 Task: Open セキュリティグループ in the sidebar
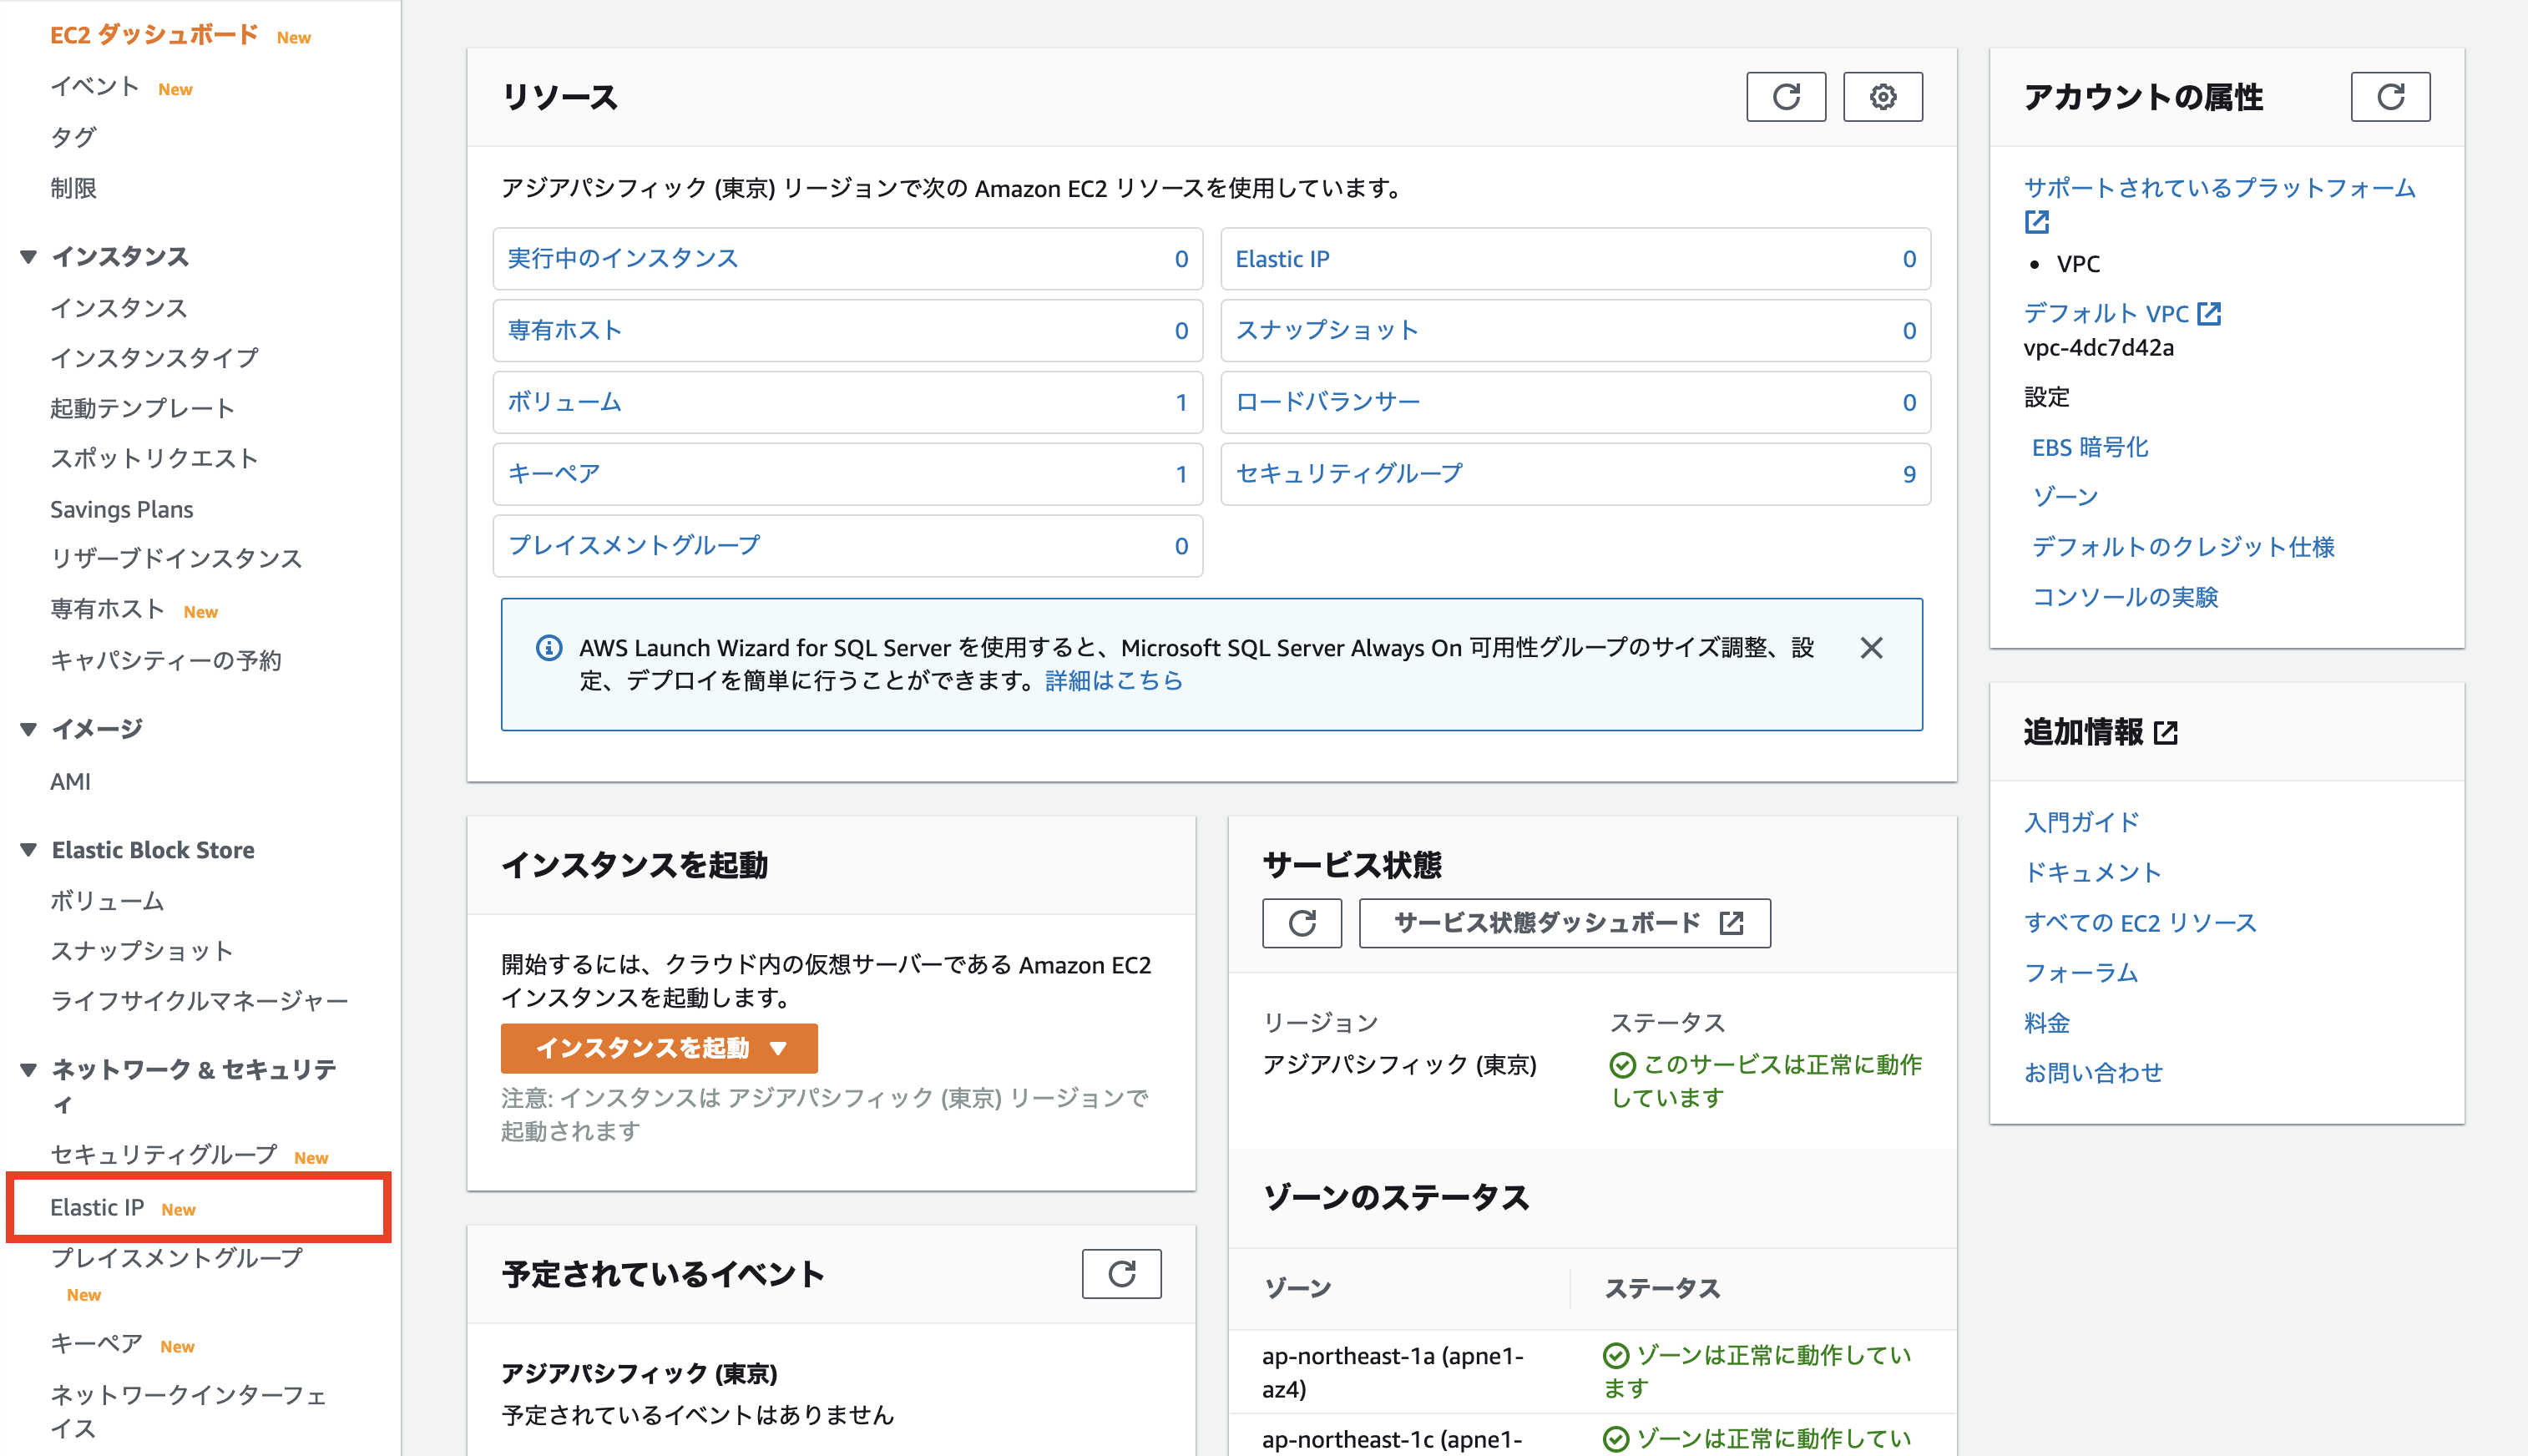(164, 1155)
